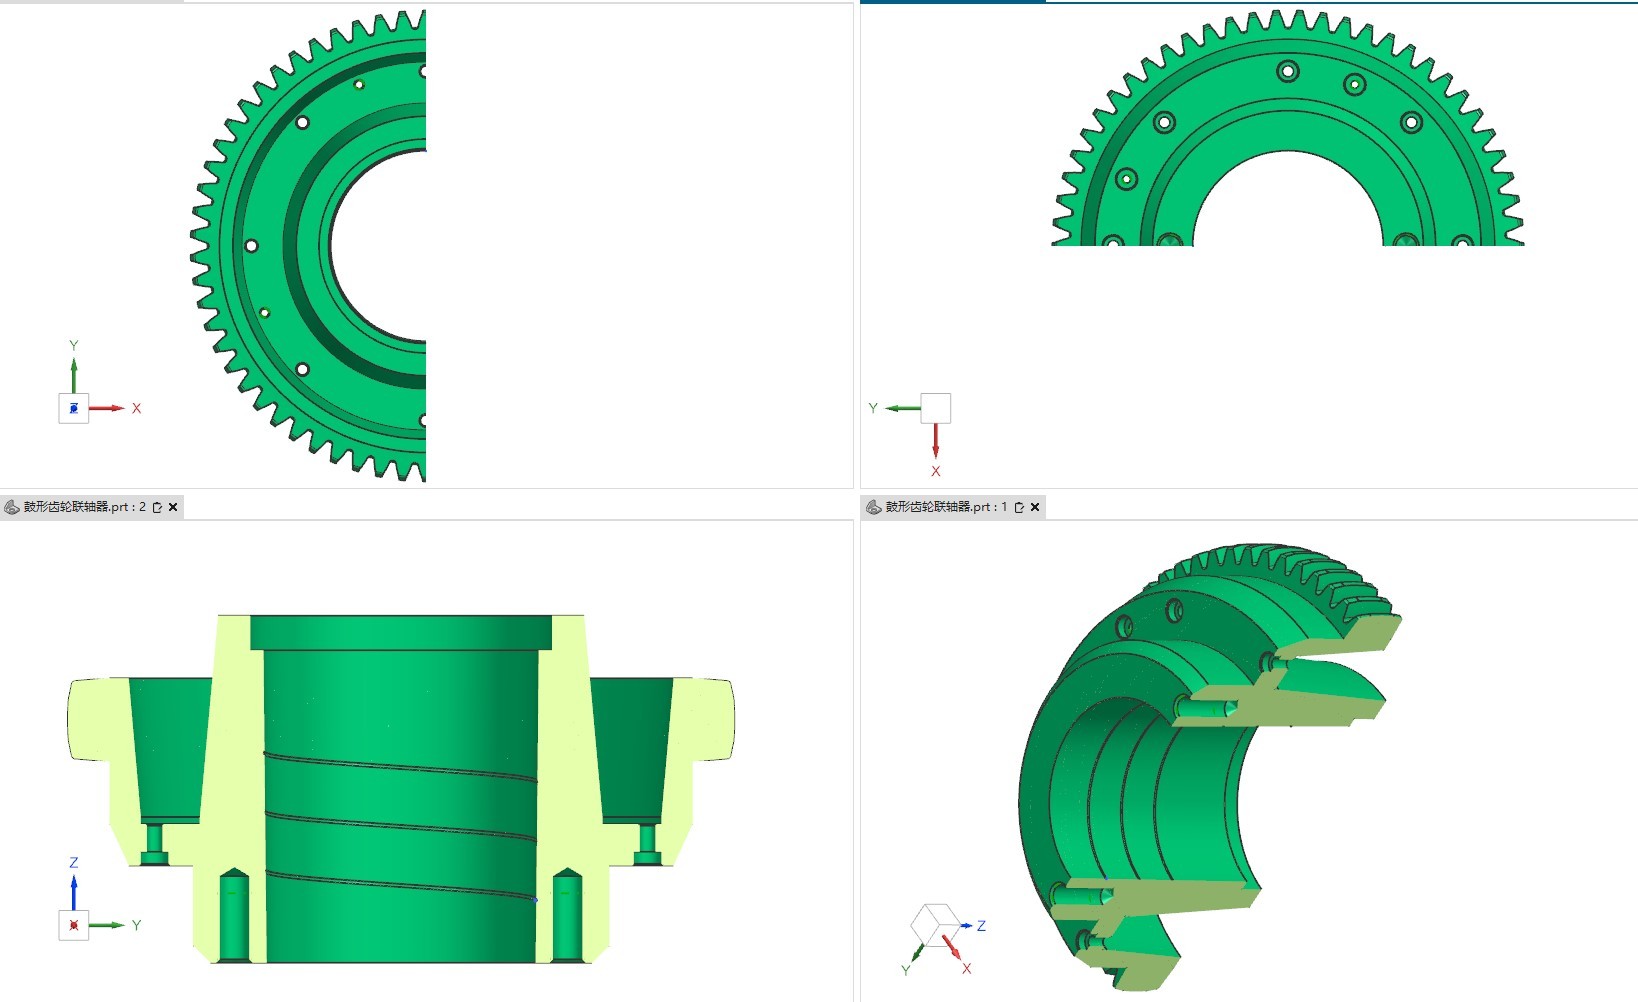
Task: Select the 鼓形齿轮联轴器.prt : 1 view tab
Action: coord(953,507)
